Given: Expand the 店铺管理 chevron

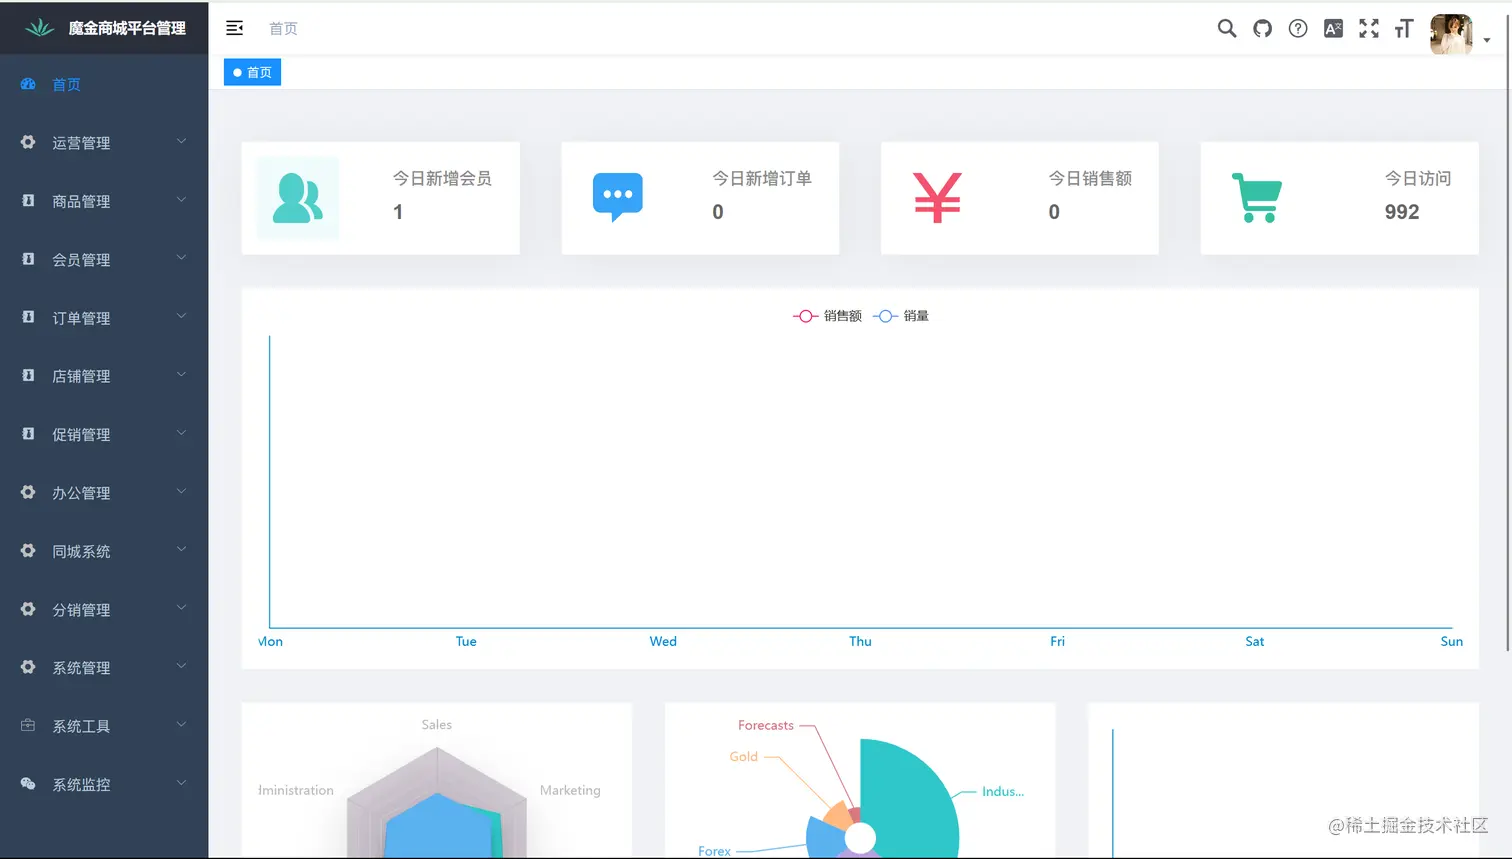Looking at the screenshot, I should (182, 374).
